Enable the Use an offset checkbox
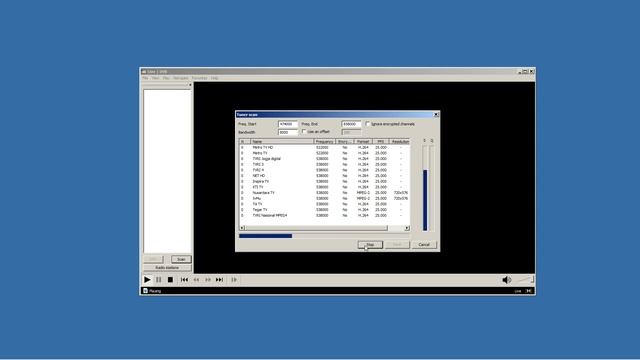640x360 pixels. (x=304, y=131)
